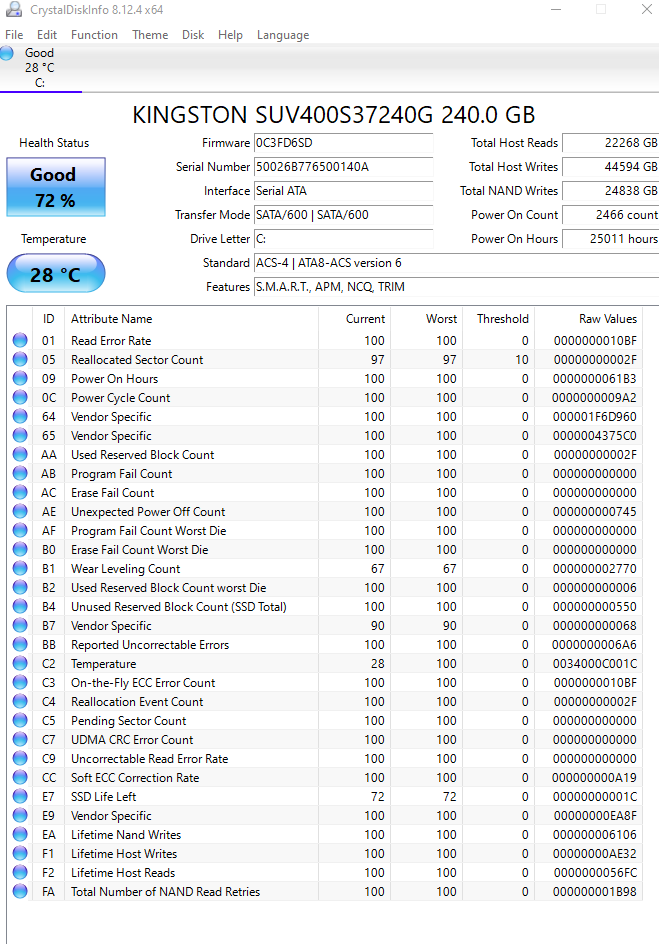Click the KINGSTON SUV400S37240G 240.0 GB drive title
The image size is (659, 944).
[333, 115]
